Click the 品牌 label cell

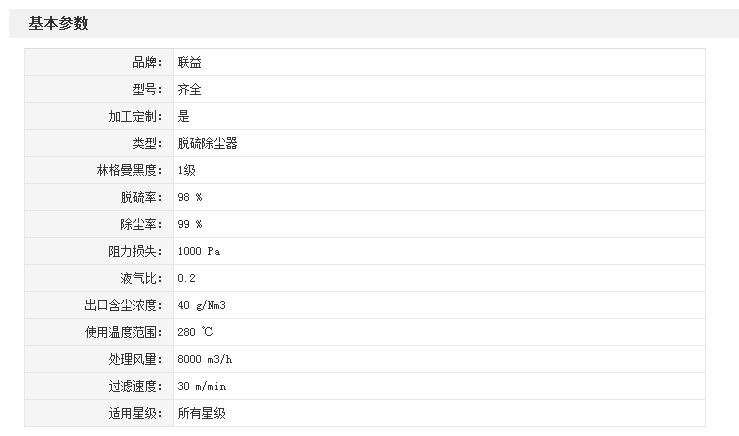tap(146, 63)
